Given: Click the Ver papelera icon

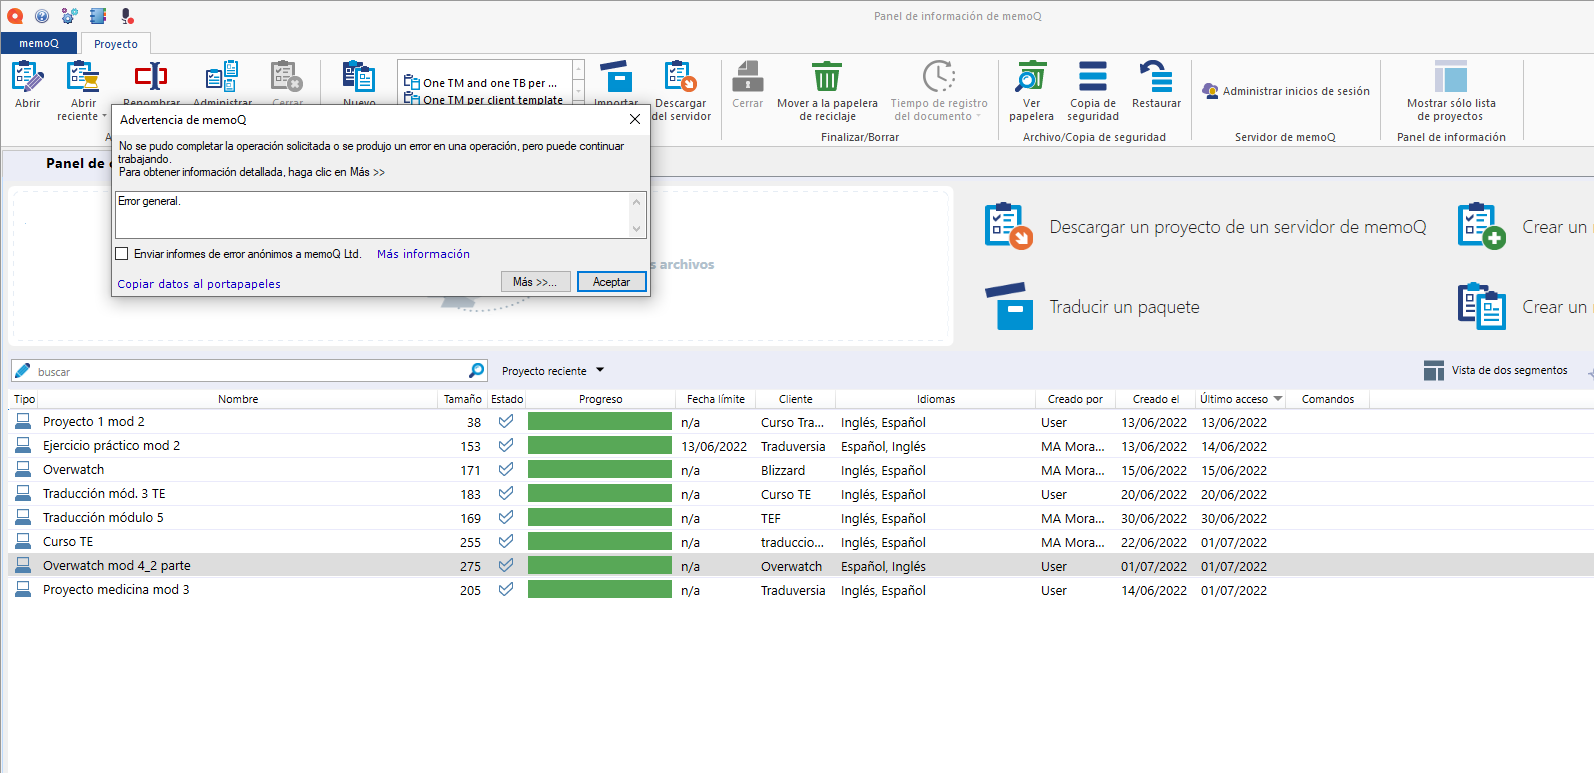Looking at the screenshot, I should [1031, 77].
